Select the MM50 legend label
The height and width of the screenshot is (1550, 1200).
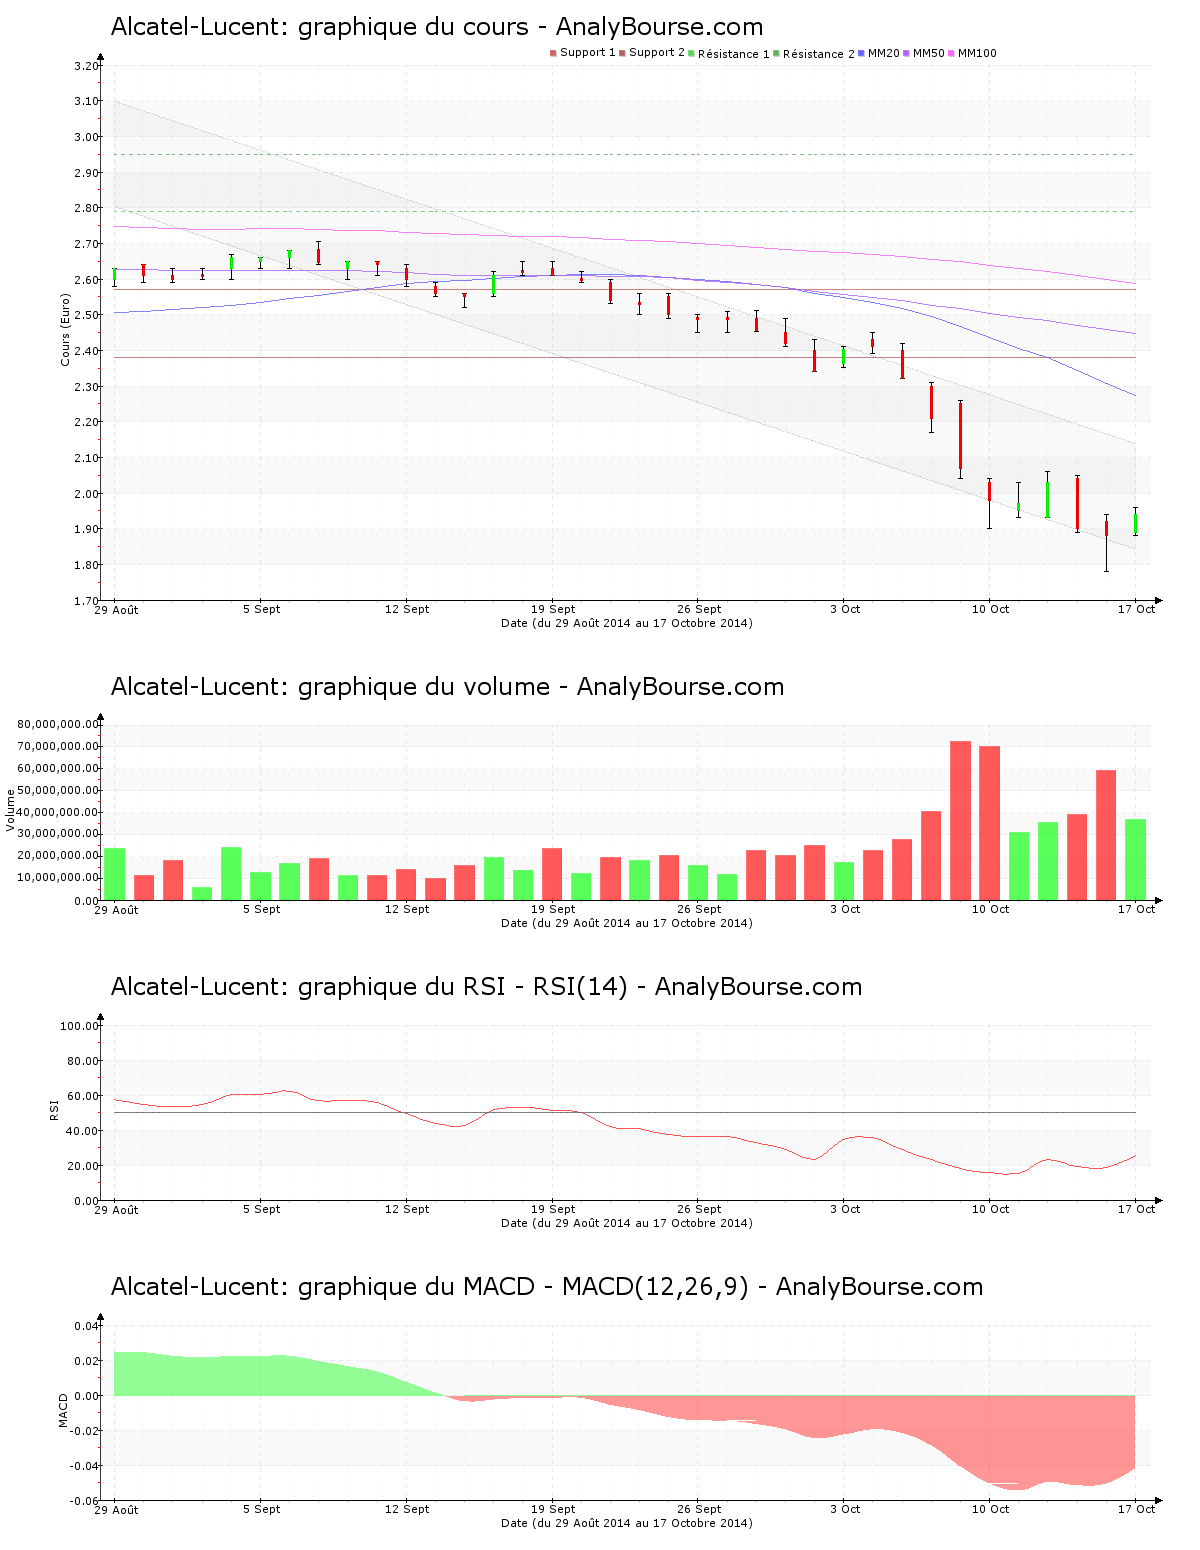(x=928, y=53)
